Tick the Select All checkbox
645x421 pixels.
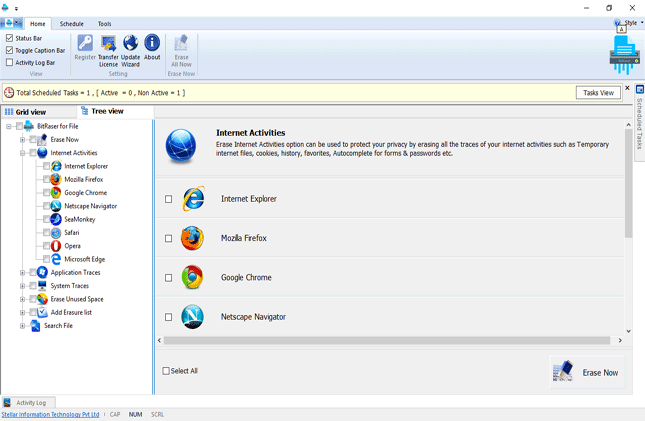[x=166, y=371]
